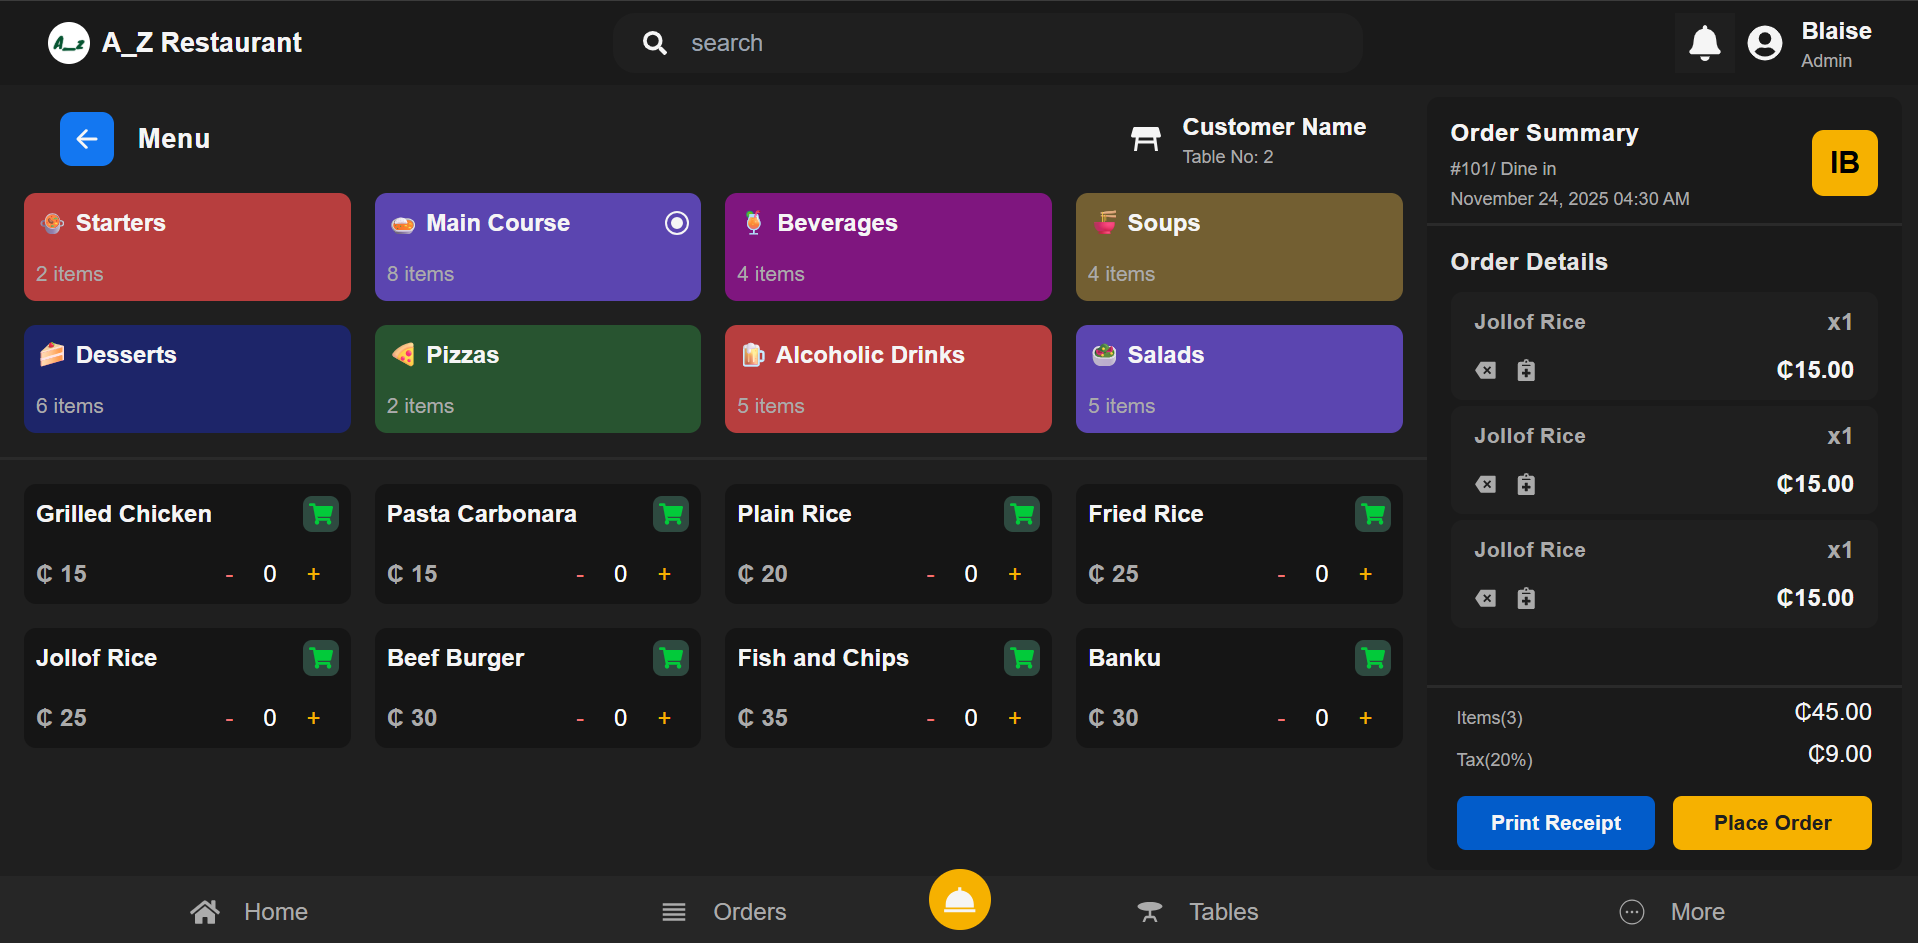Open the notifications bell
Screen dimensions: 1918x943
(x=1704, y=42)
